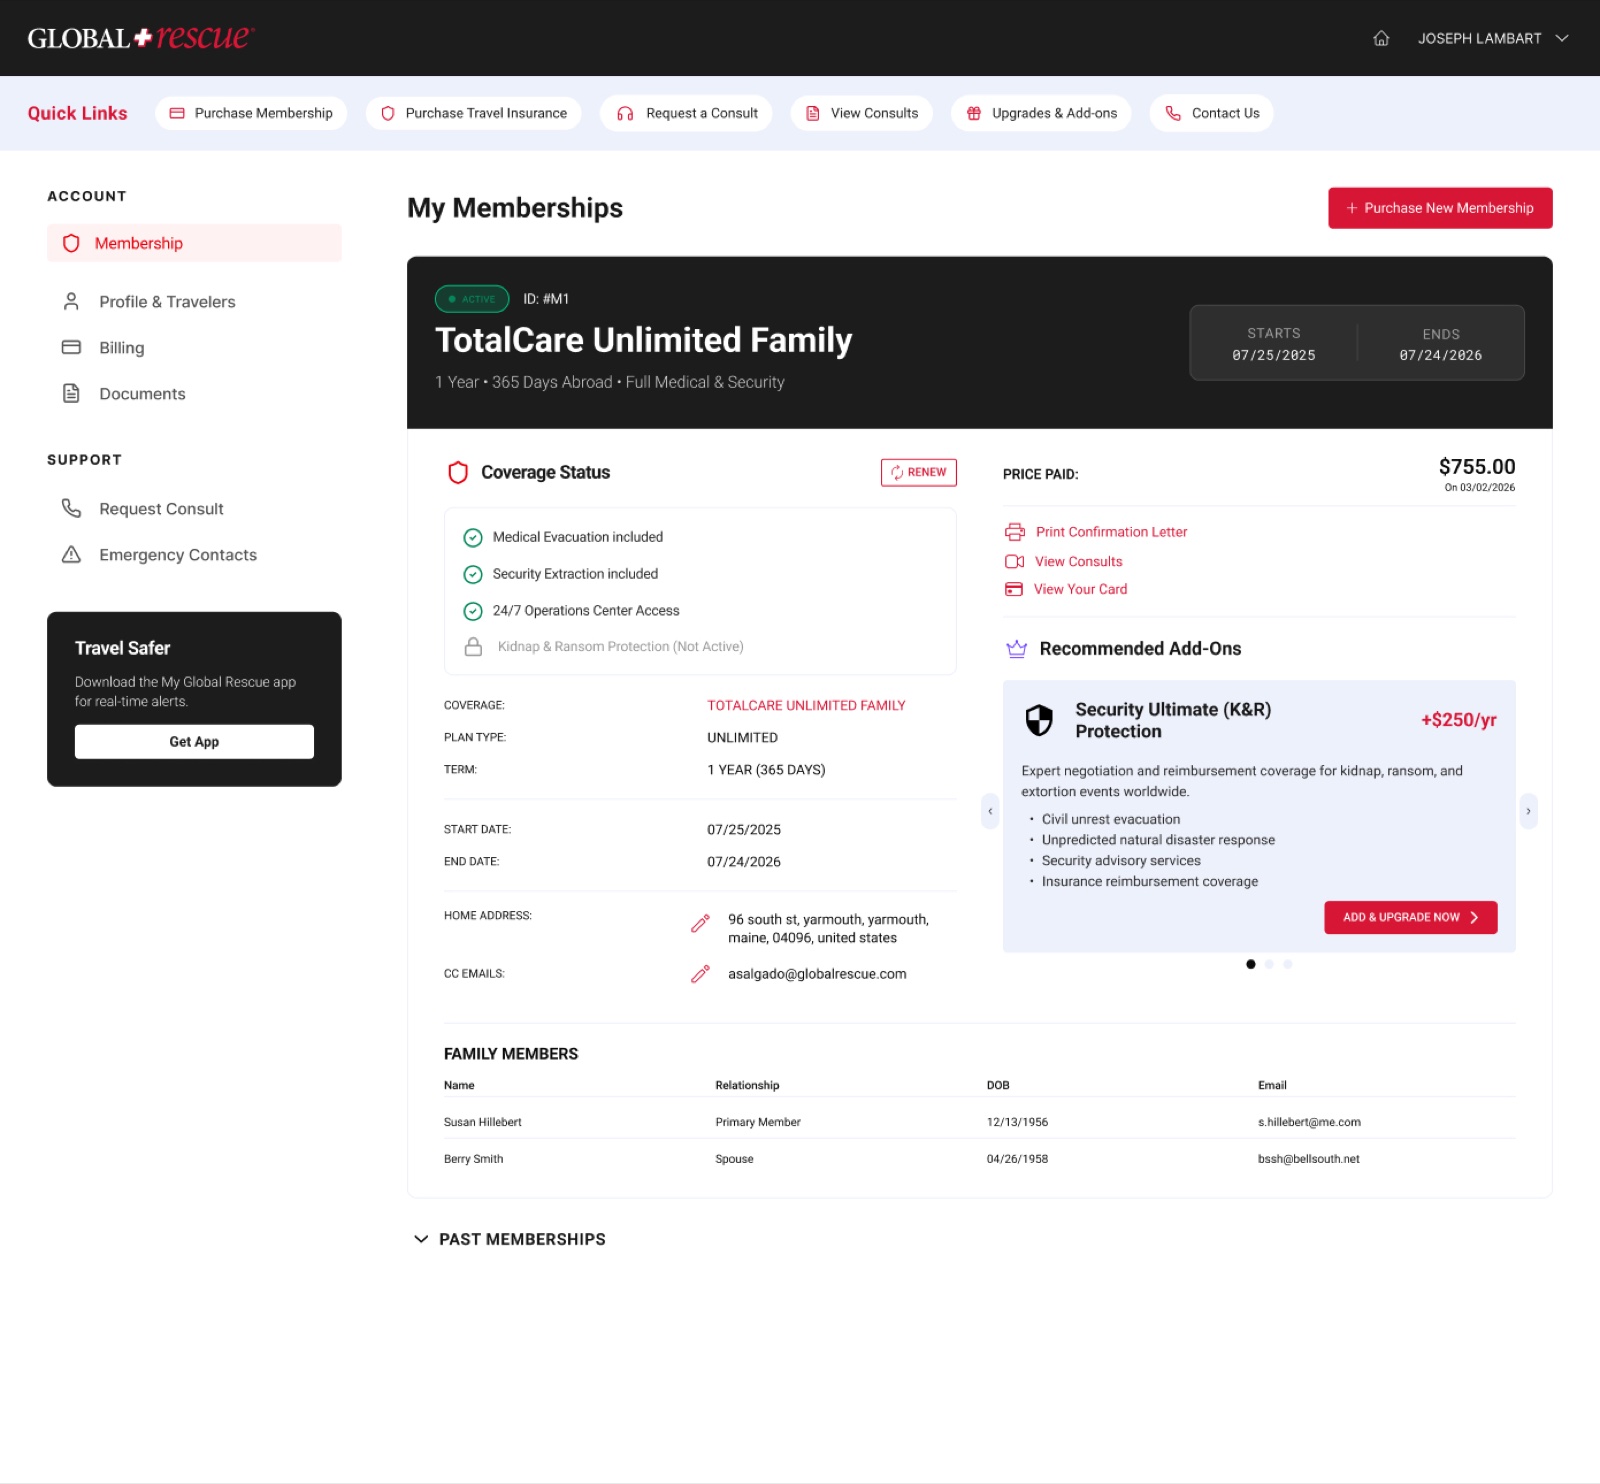Open Purchase Travel Insurance quick link

pyautogui.click(x=474, y=113)
